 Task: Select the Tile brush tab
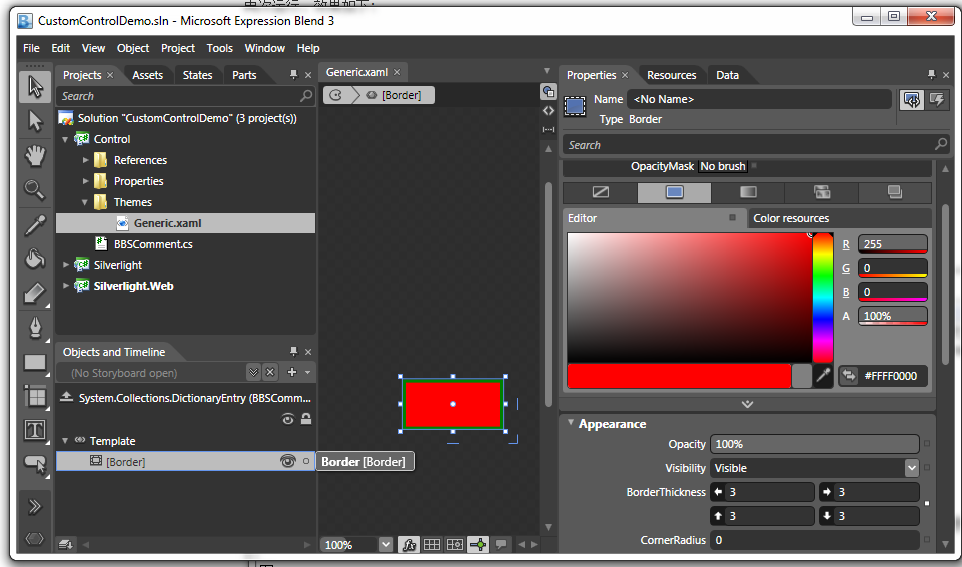click(x=822, y=192)
